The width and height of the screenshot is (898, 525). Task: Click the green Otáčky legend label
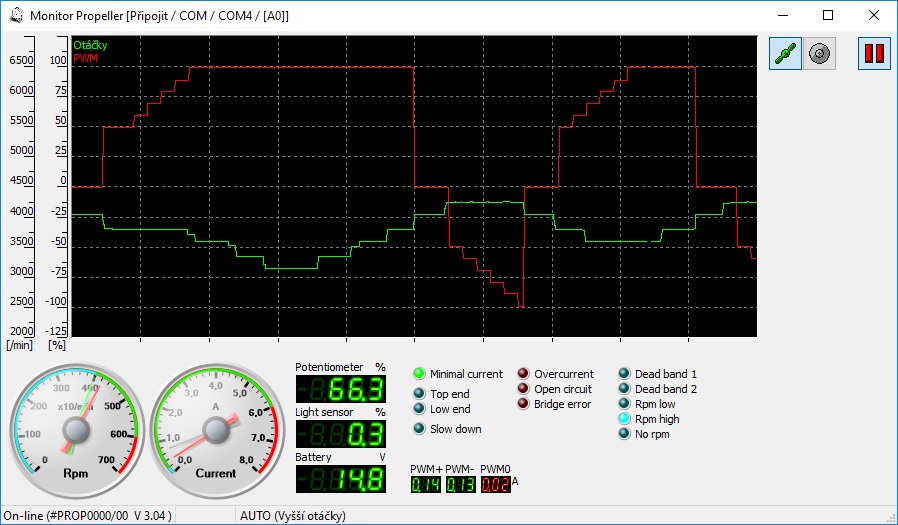pyautogui.click(x=90, y=45)
